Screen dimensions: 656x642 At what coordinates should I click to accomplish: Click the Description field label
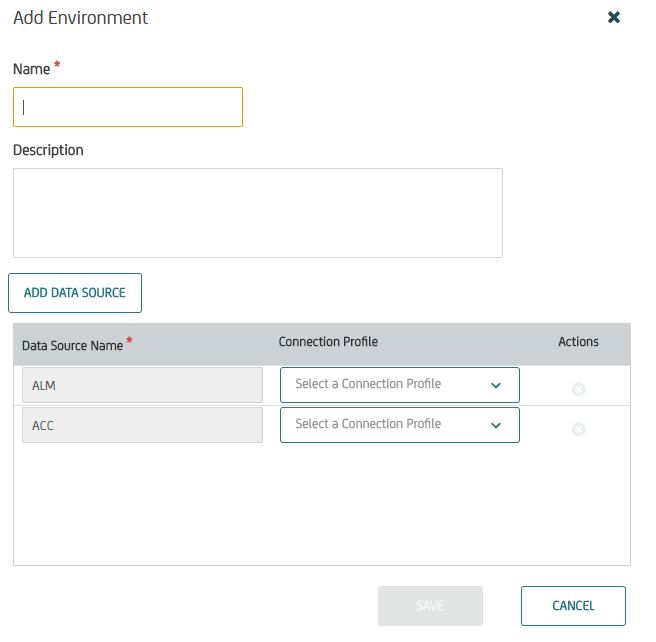pyautogui.click(x=48, y=150)
